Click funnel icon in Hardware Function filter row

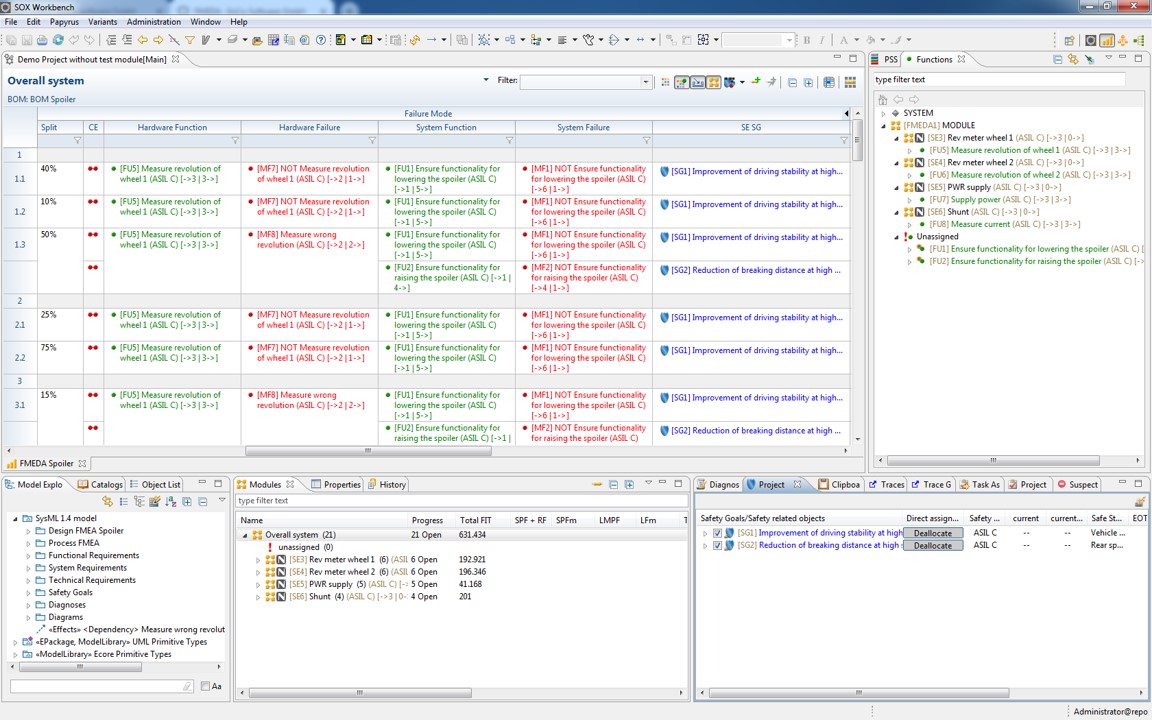tap(235, 141)
